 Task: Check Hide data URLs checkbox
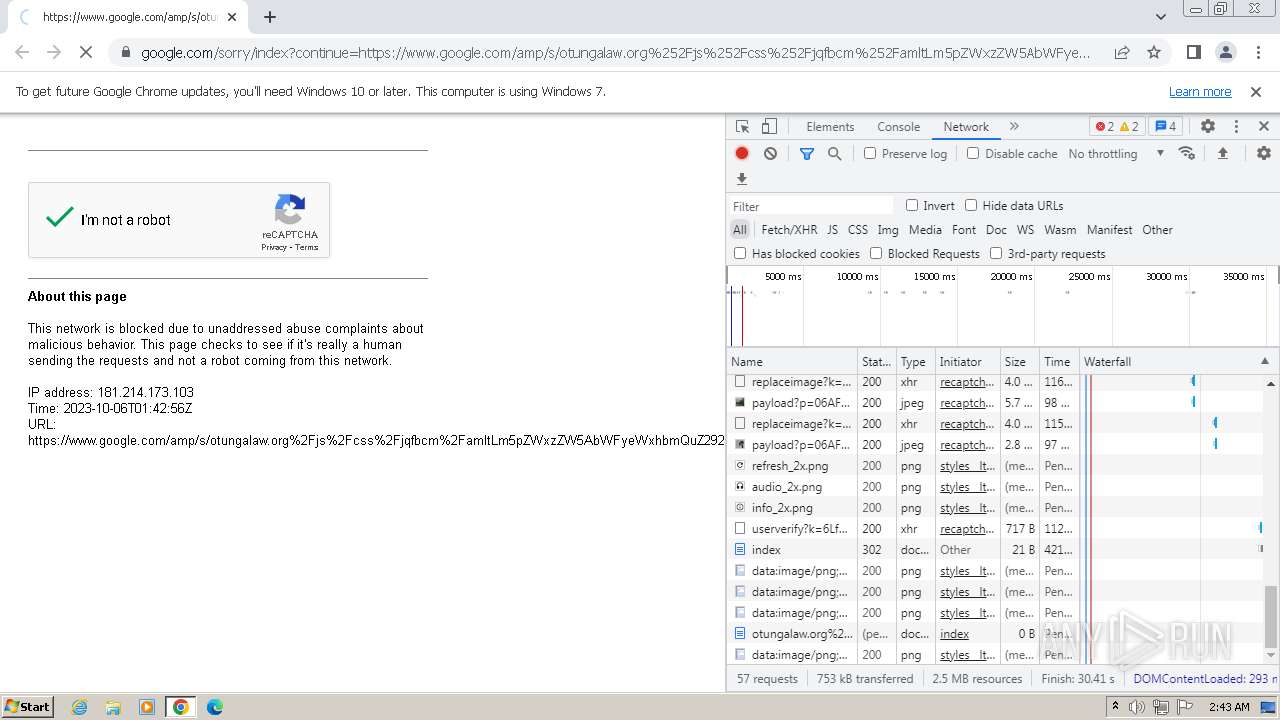pos(971,205)
